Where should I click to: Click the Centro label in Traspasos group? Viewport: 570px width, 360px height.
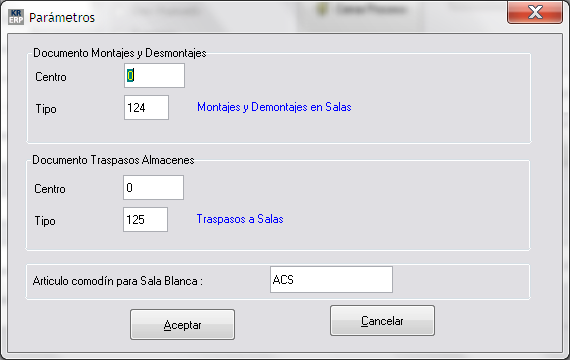tap(50, 189)
